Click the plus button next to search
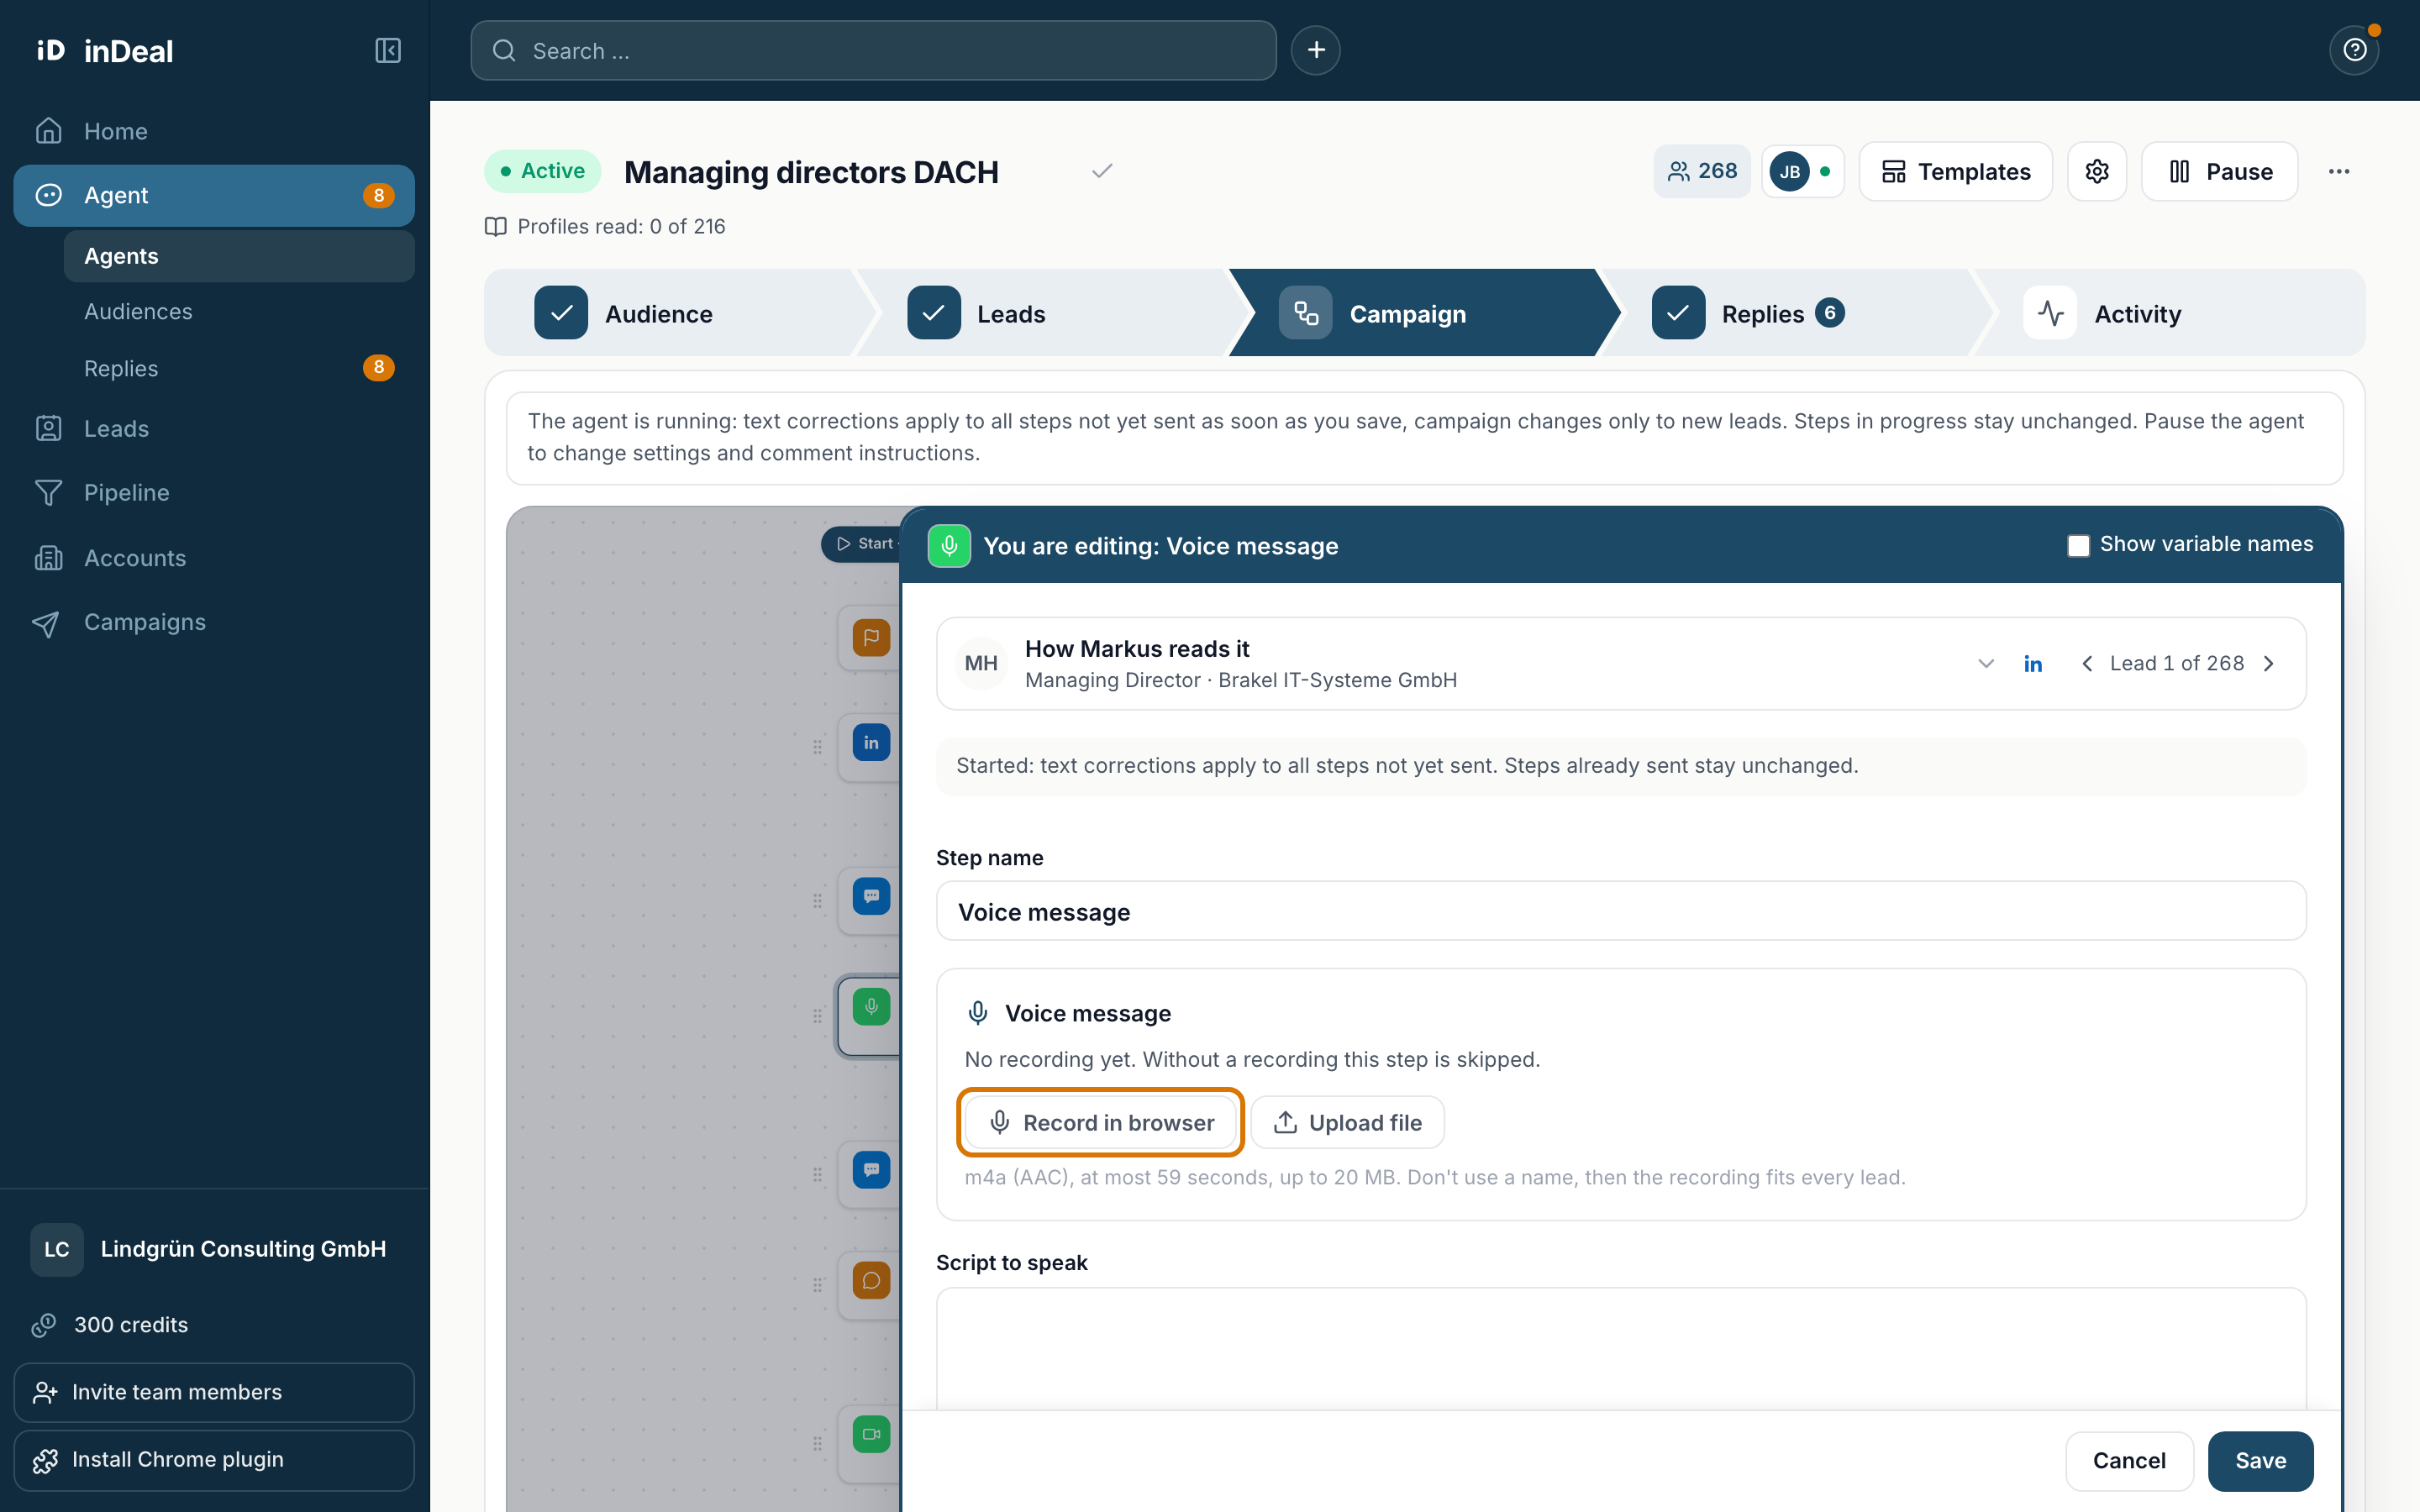 click(1316, 50)
